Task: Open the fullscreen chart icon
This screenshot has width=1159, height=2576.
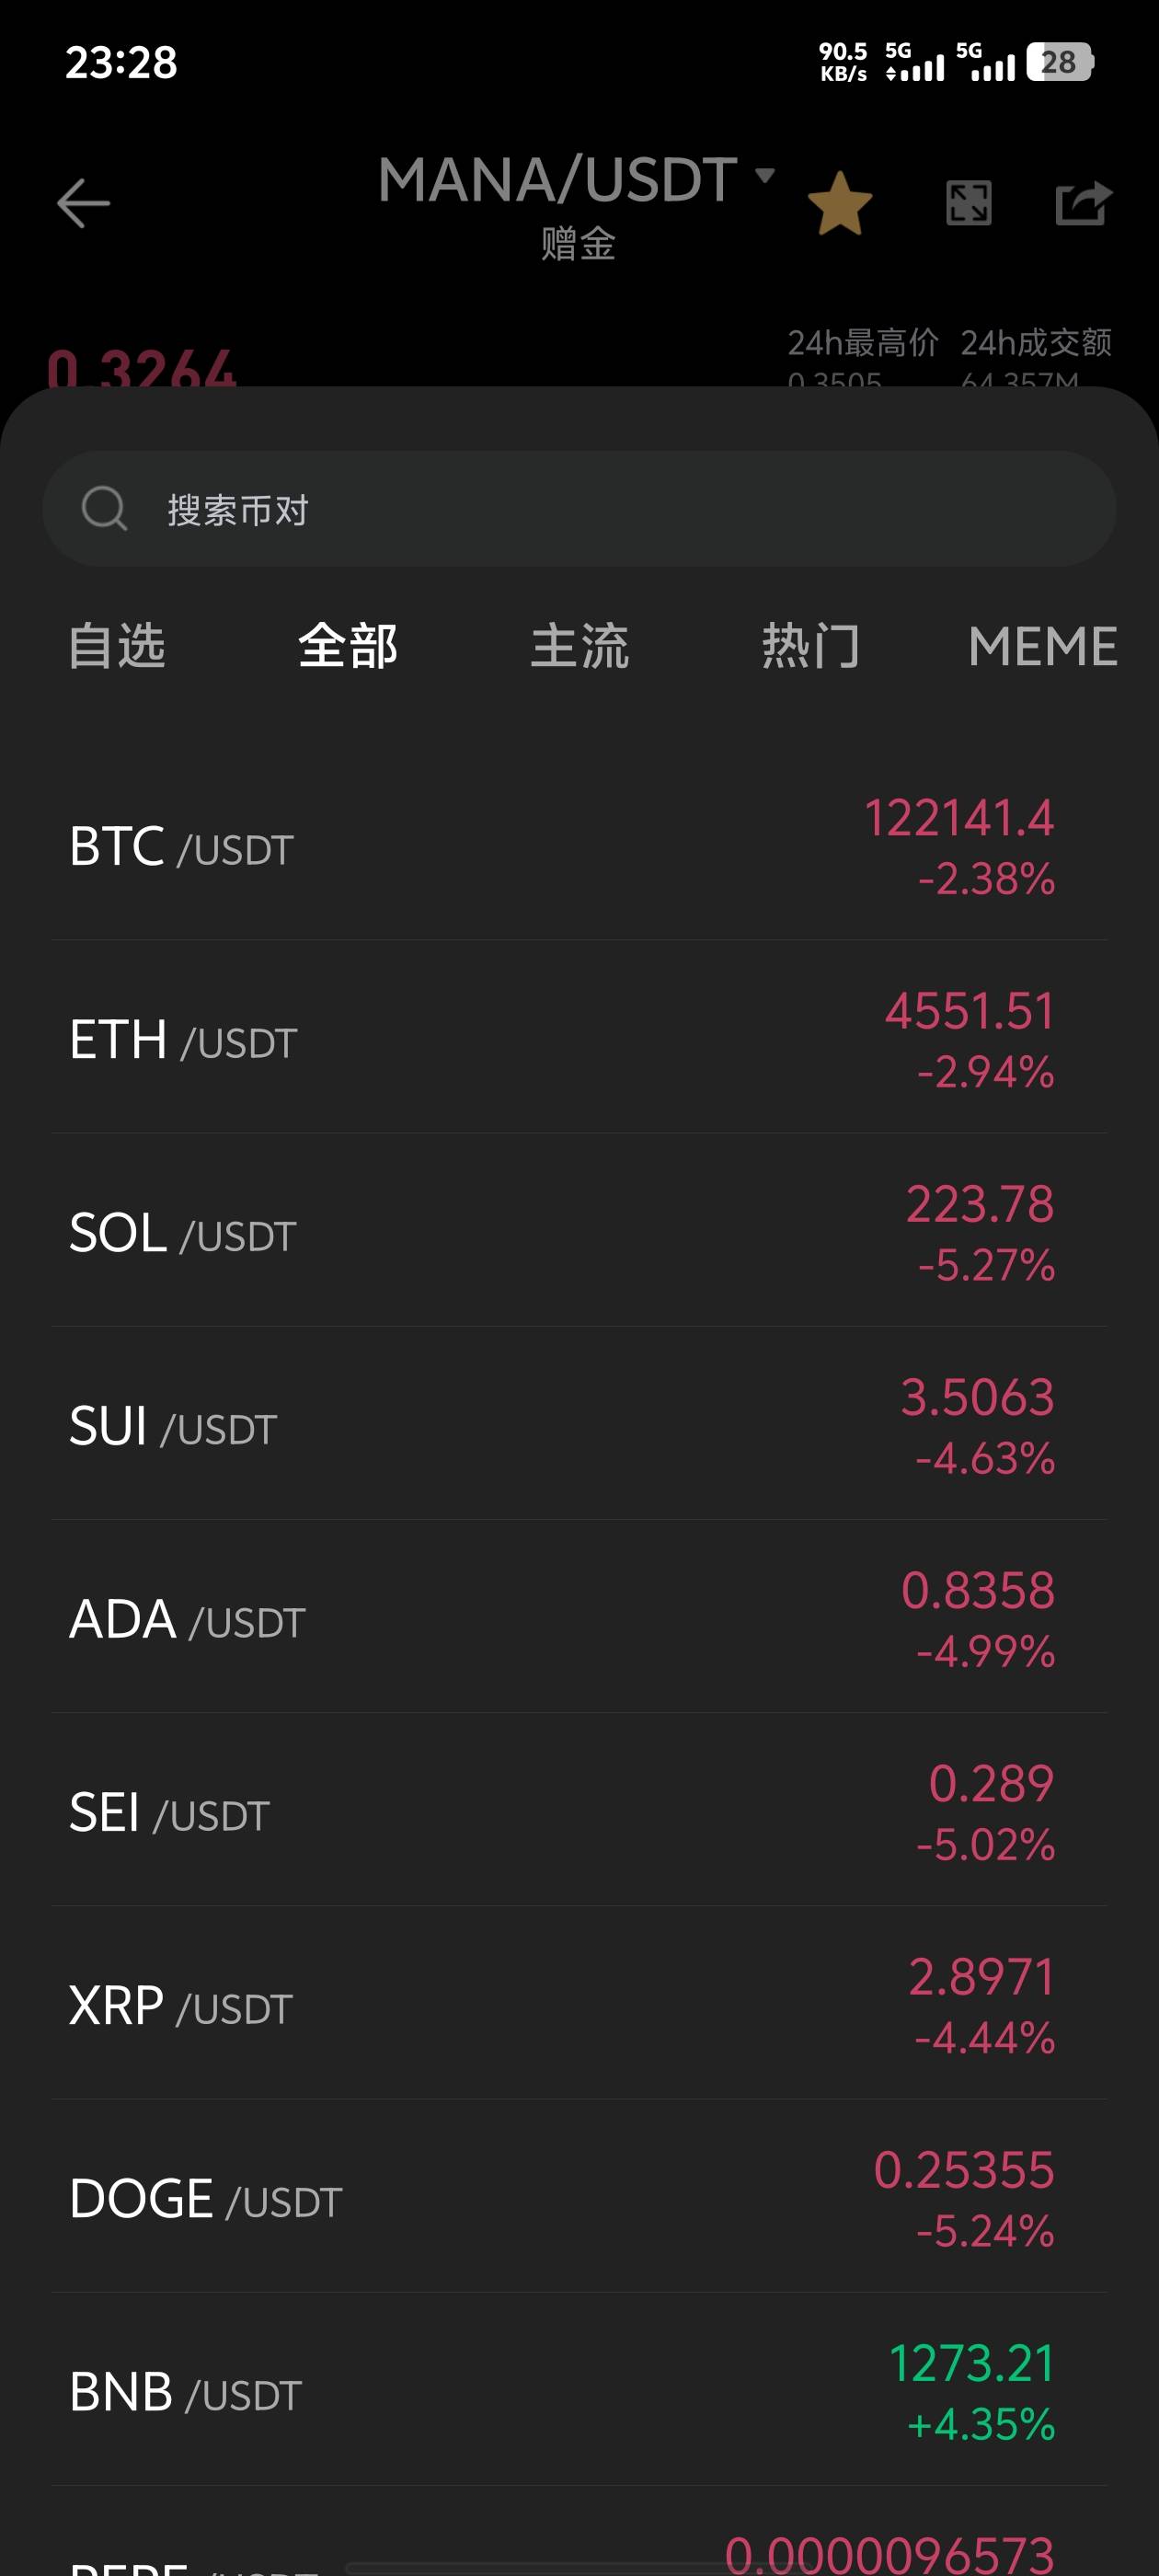Action: (x=968, y=203)
